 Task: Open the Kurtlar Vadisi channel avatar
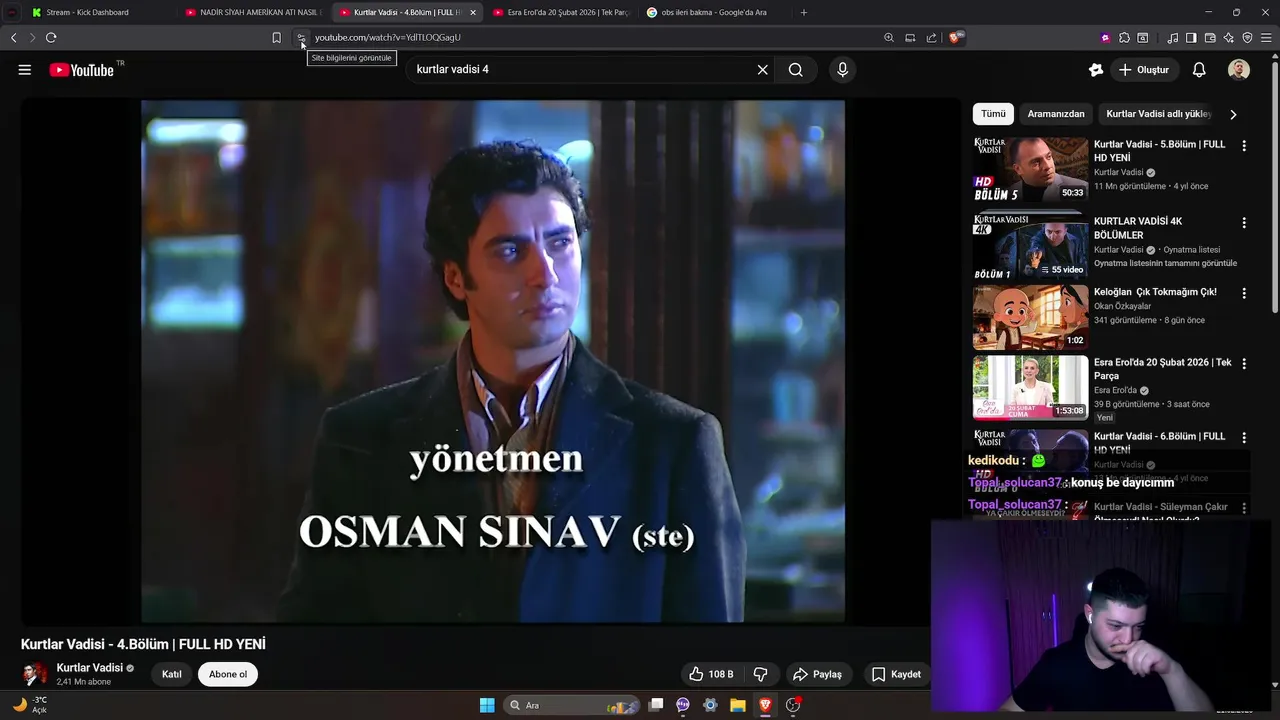[35, 674]
